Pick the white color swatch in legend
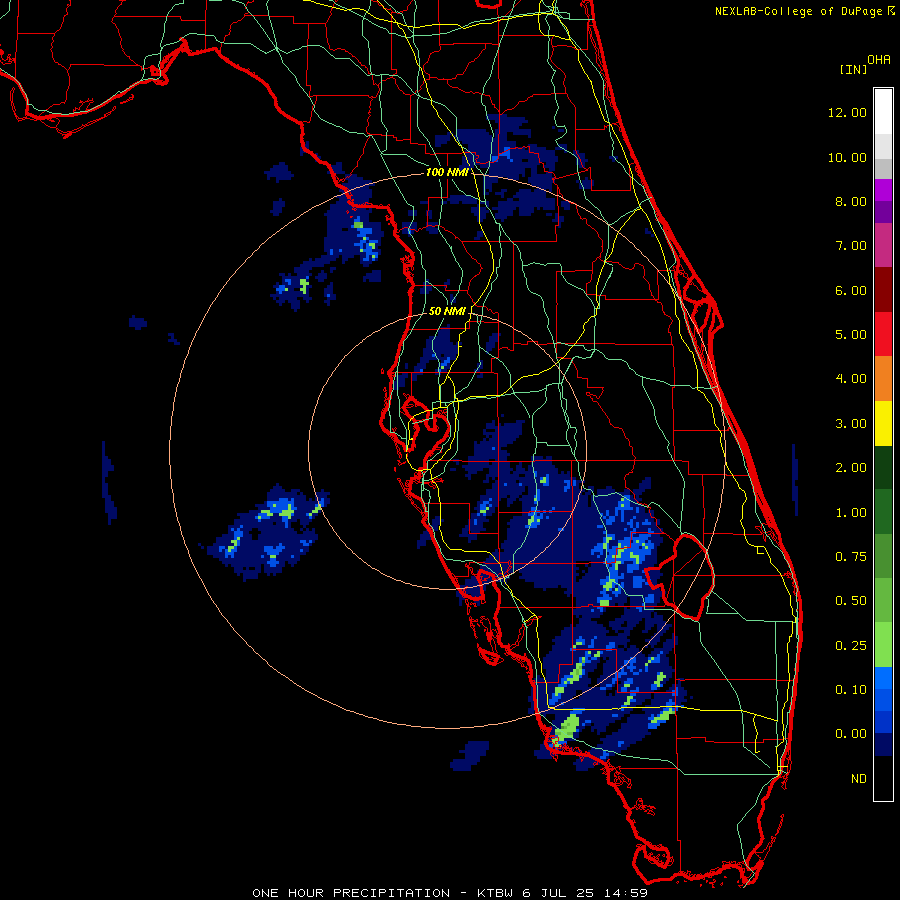The height and width of the screenshot is (900, 900). click(x=883, y=112)
